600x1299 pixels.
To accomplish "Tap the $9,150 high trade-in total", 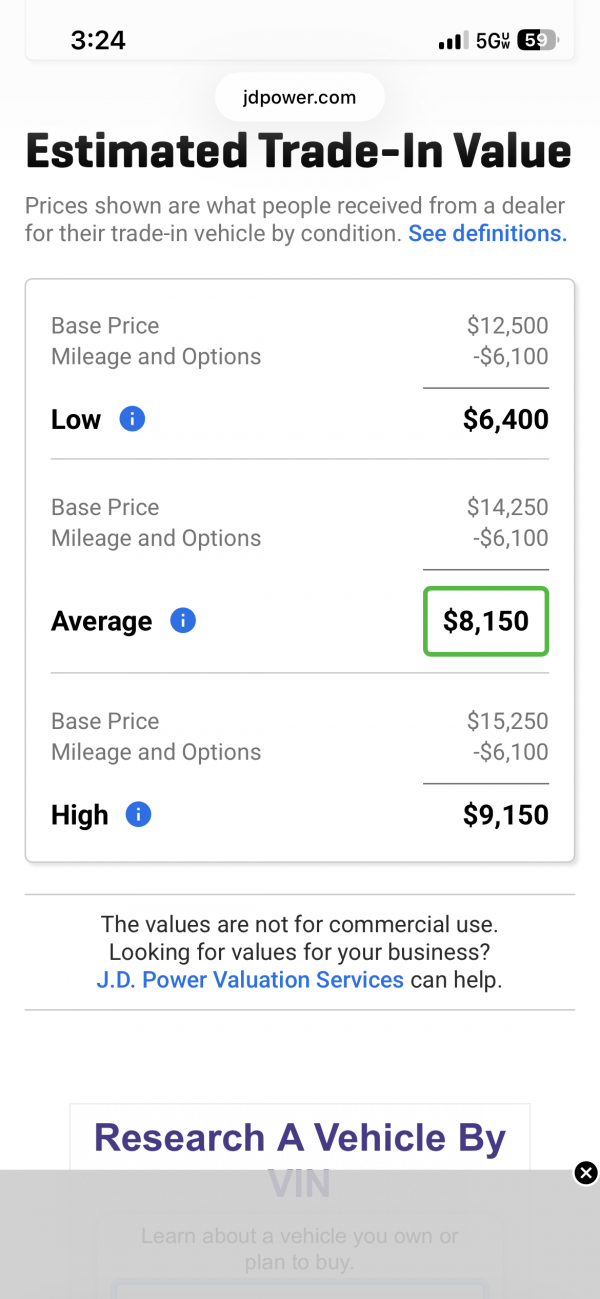I will point(505,815).
